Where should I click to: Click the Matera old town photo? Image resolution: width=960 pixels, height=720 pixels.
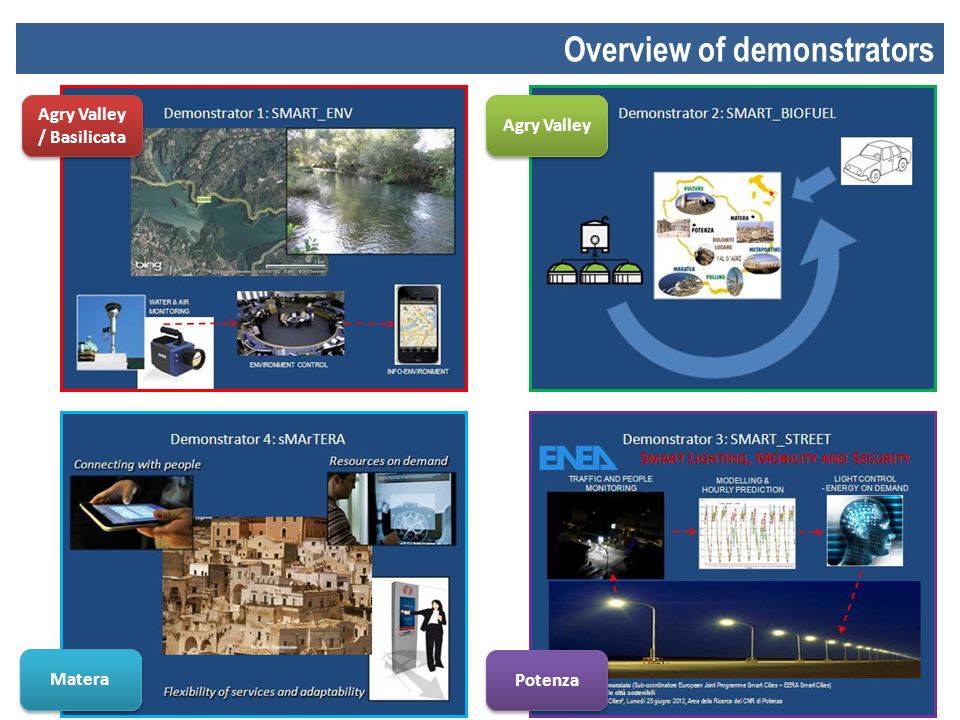(267, 586)
